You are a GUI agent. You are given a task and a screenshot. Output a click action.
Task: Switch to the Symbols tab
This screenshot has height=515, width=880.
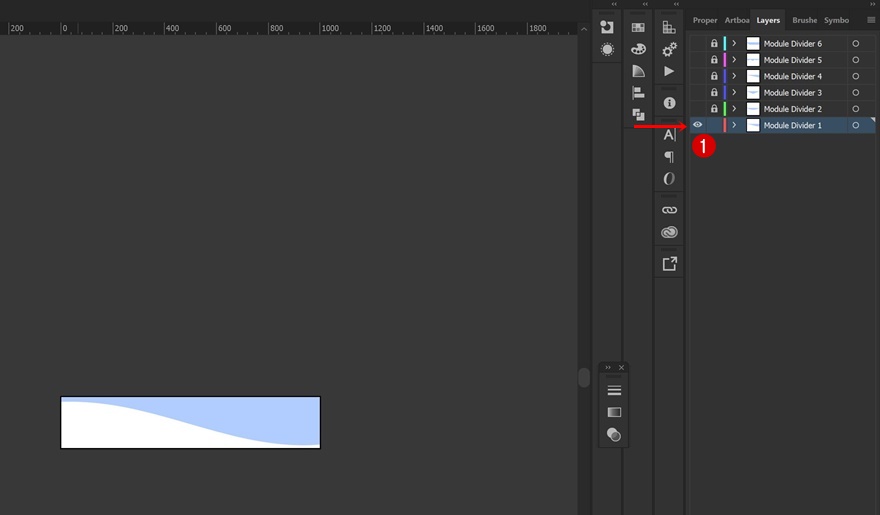coord(836,20)
